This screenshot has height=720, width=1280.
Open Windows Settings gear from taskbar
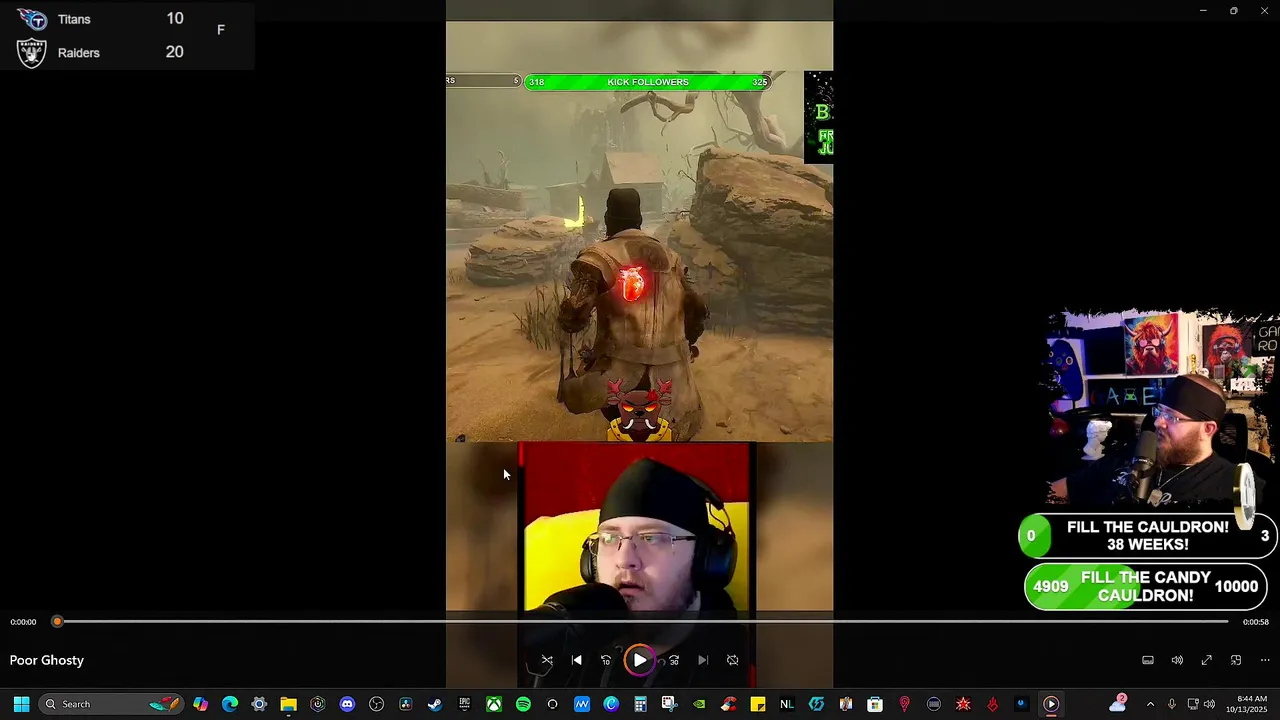coord(259,704)
